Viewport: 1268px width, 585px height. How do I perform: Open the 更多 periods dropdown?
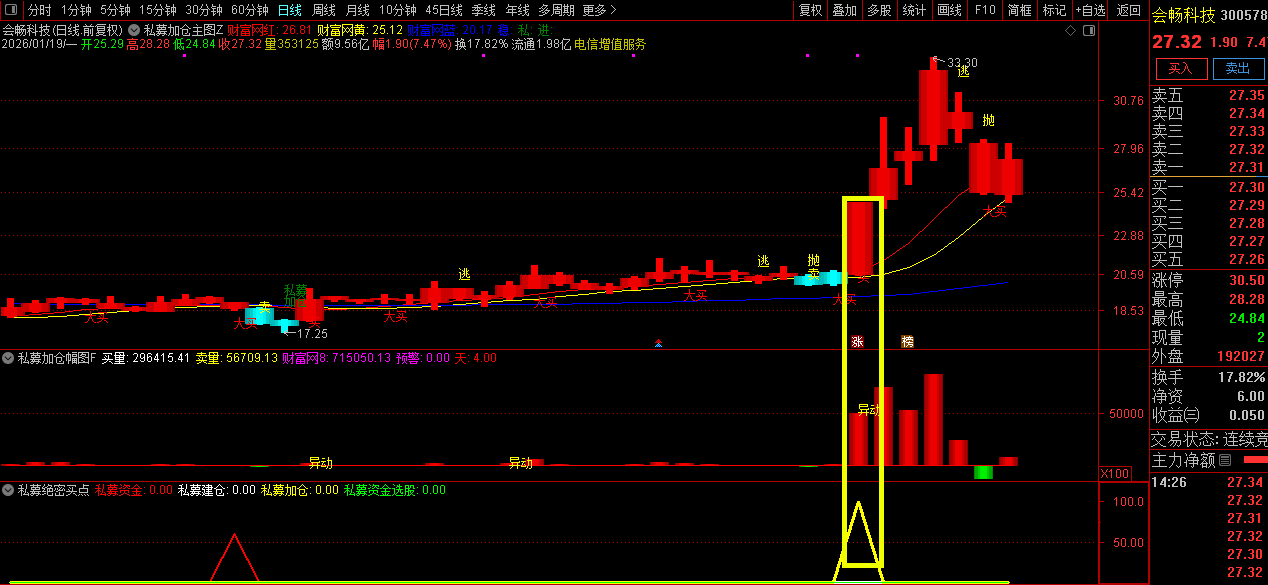tap(599, 10)
